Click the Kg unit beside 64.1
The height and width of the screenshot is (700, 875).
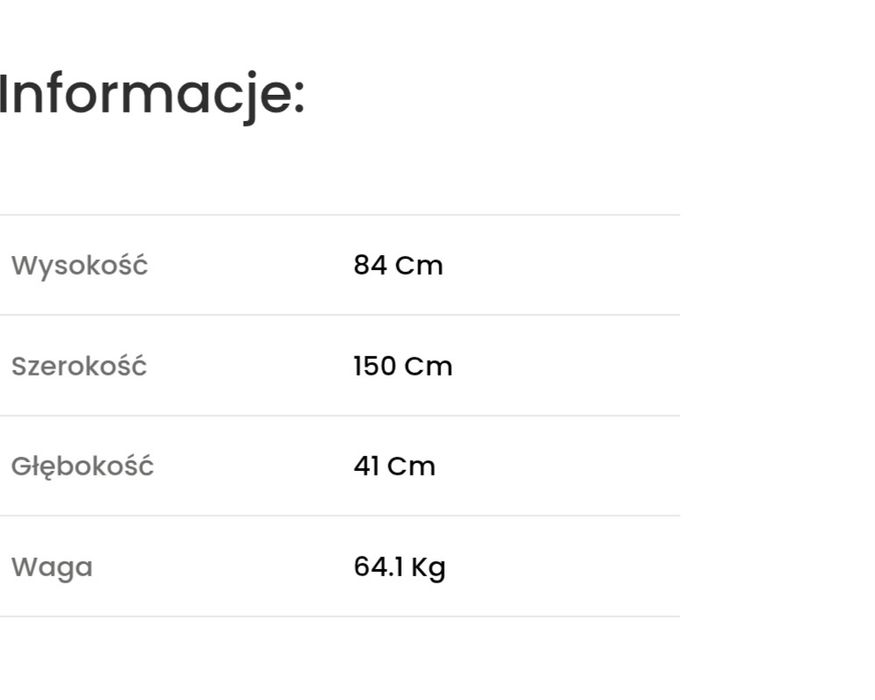pos(428,568)
